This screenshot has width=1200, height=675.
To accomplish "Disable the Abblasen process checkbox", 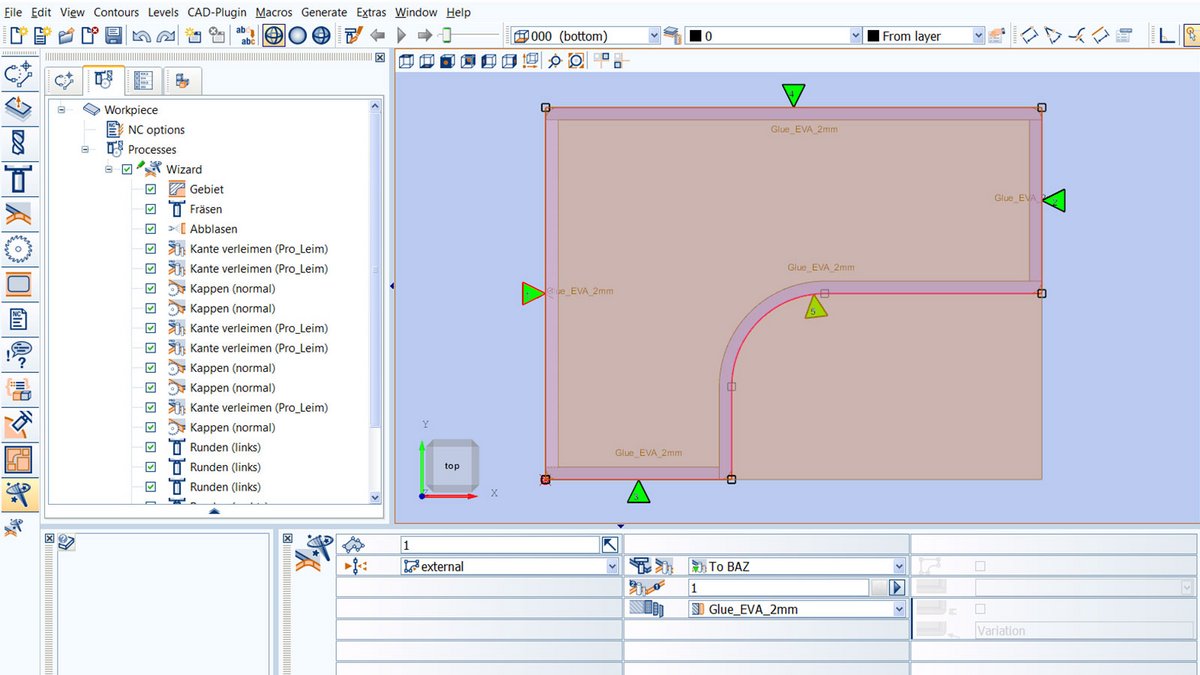I will click(x=150, y=228).
